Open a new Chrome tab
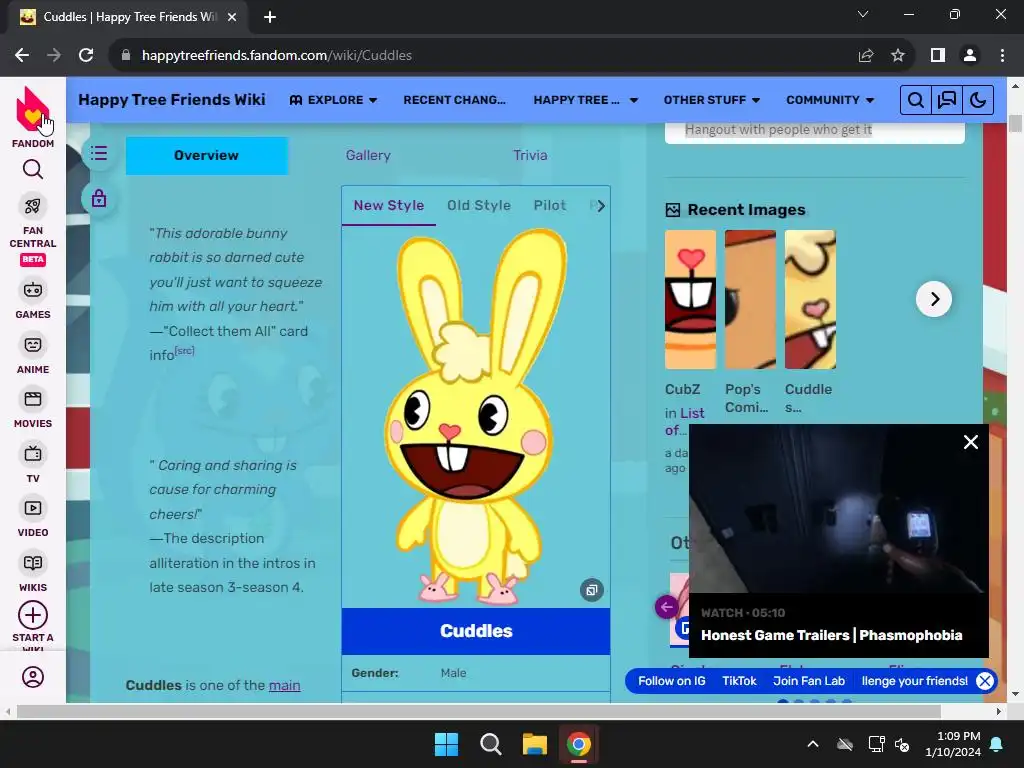 click(x=270, y=17)
